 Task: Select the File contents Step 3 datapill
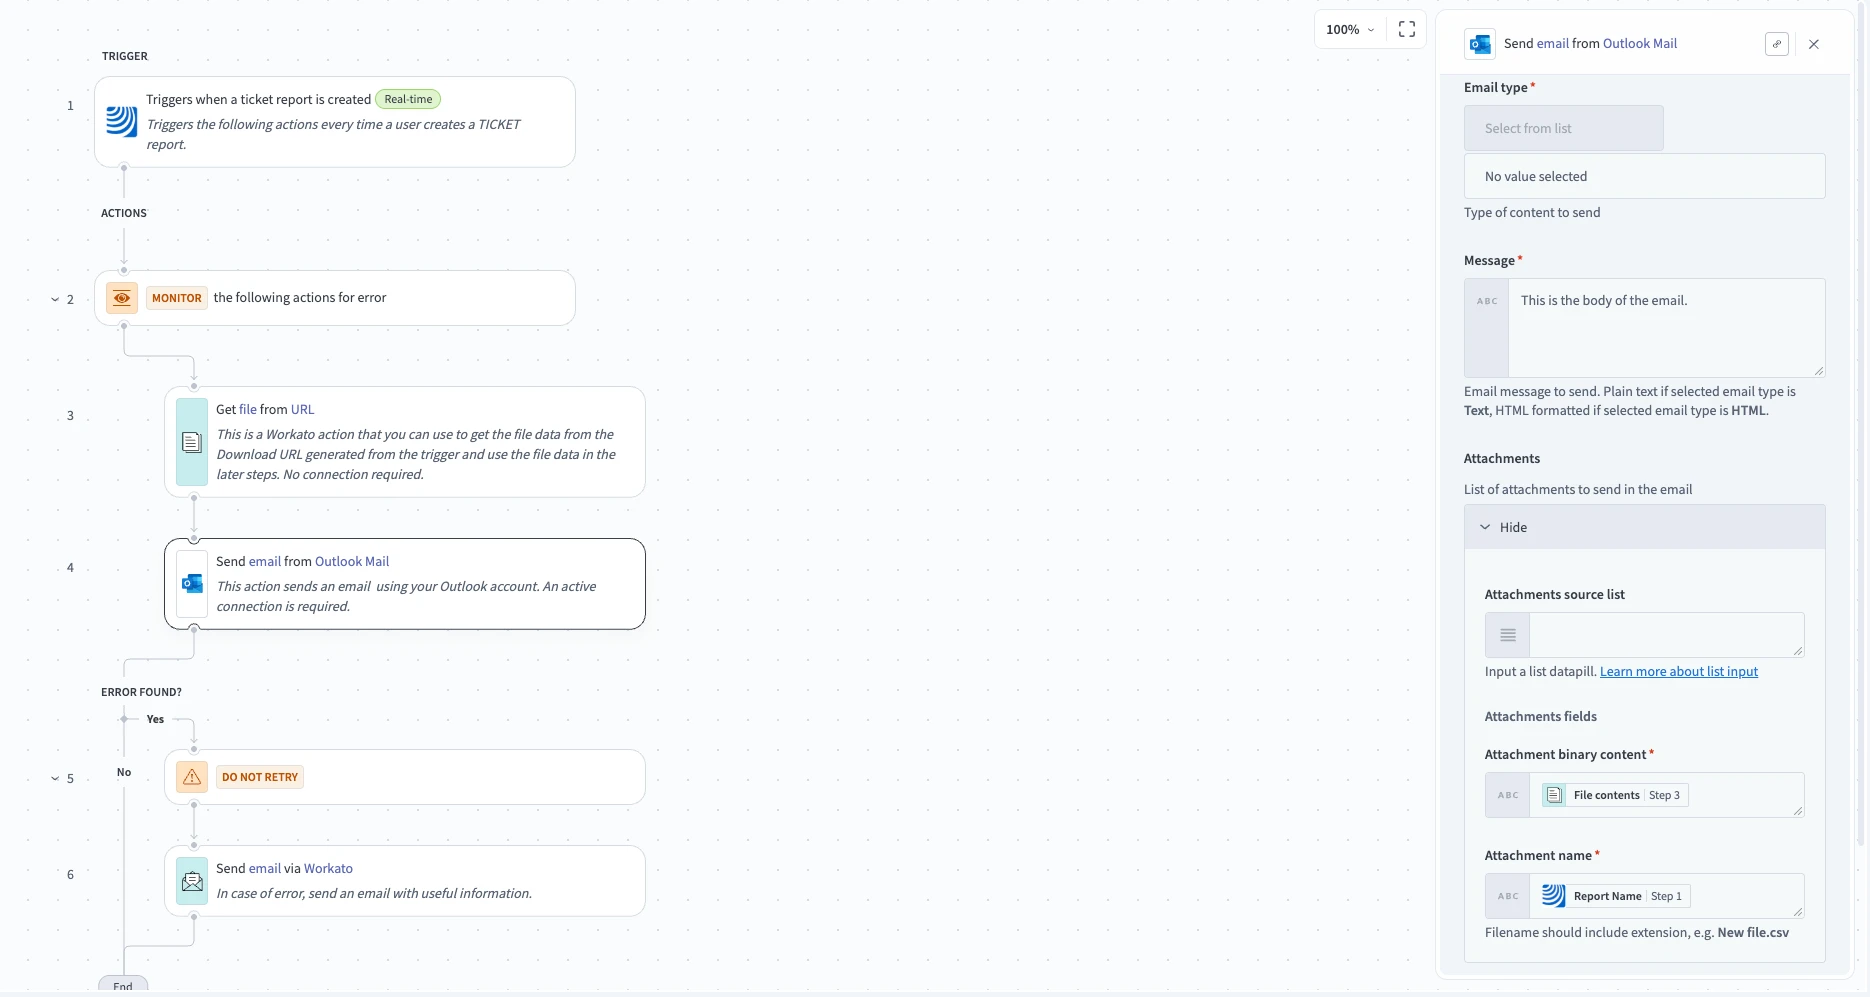[1614, 795]
